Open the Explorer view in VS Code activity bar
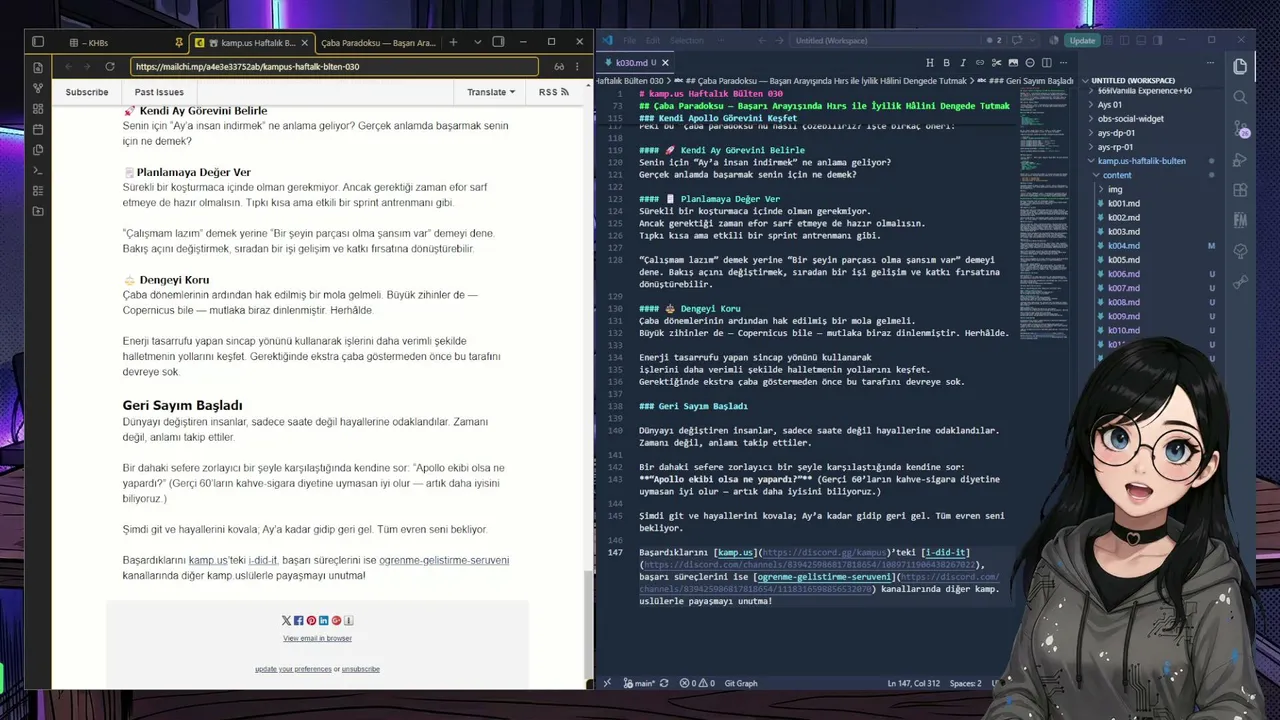Image resolution: width=1280 pixels, height=720 pixels. [1240, 66]
